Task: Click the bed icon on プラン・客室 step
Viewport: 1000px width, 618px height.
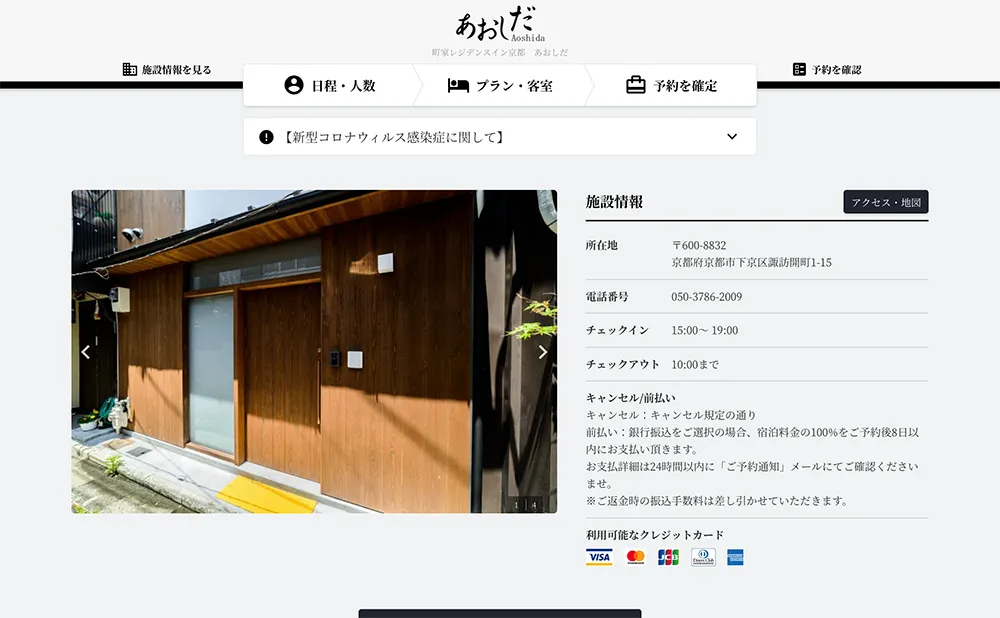Action: pyautogui.click(x=456, y=85)
